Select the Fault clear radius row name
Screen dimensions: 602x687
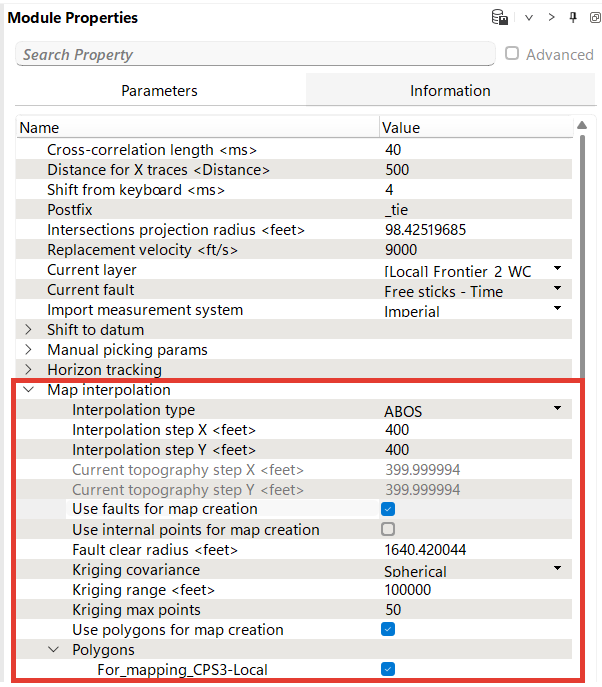155,550
